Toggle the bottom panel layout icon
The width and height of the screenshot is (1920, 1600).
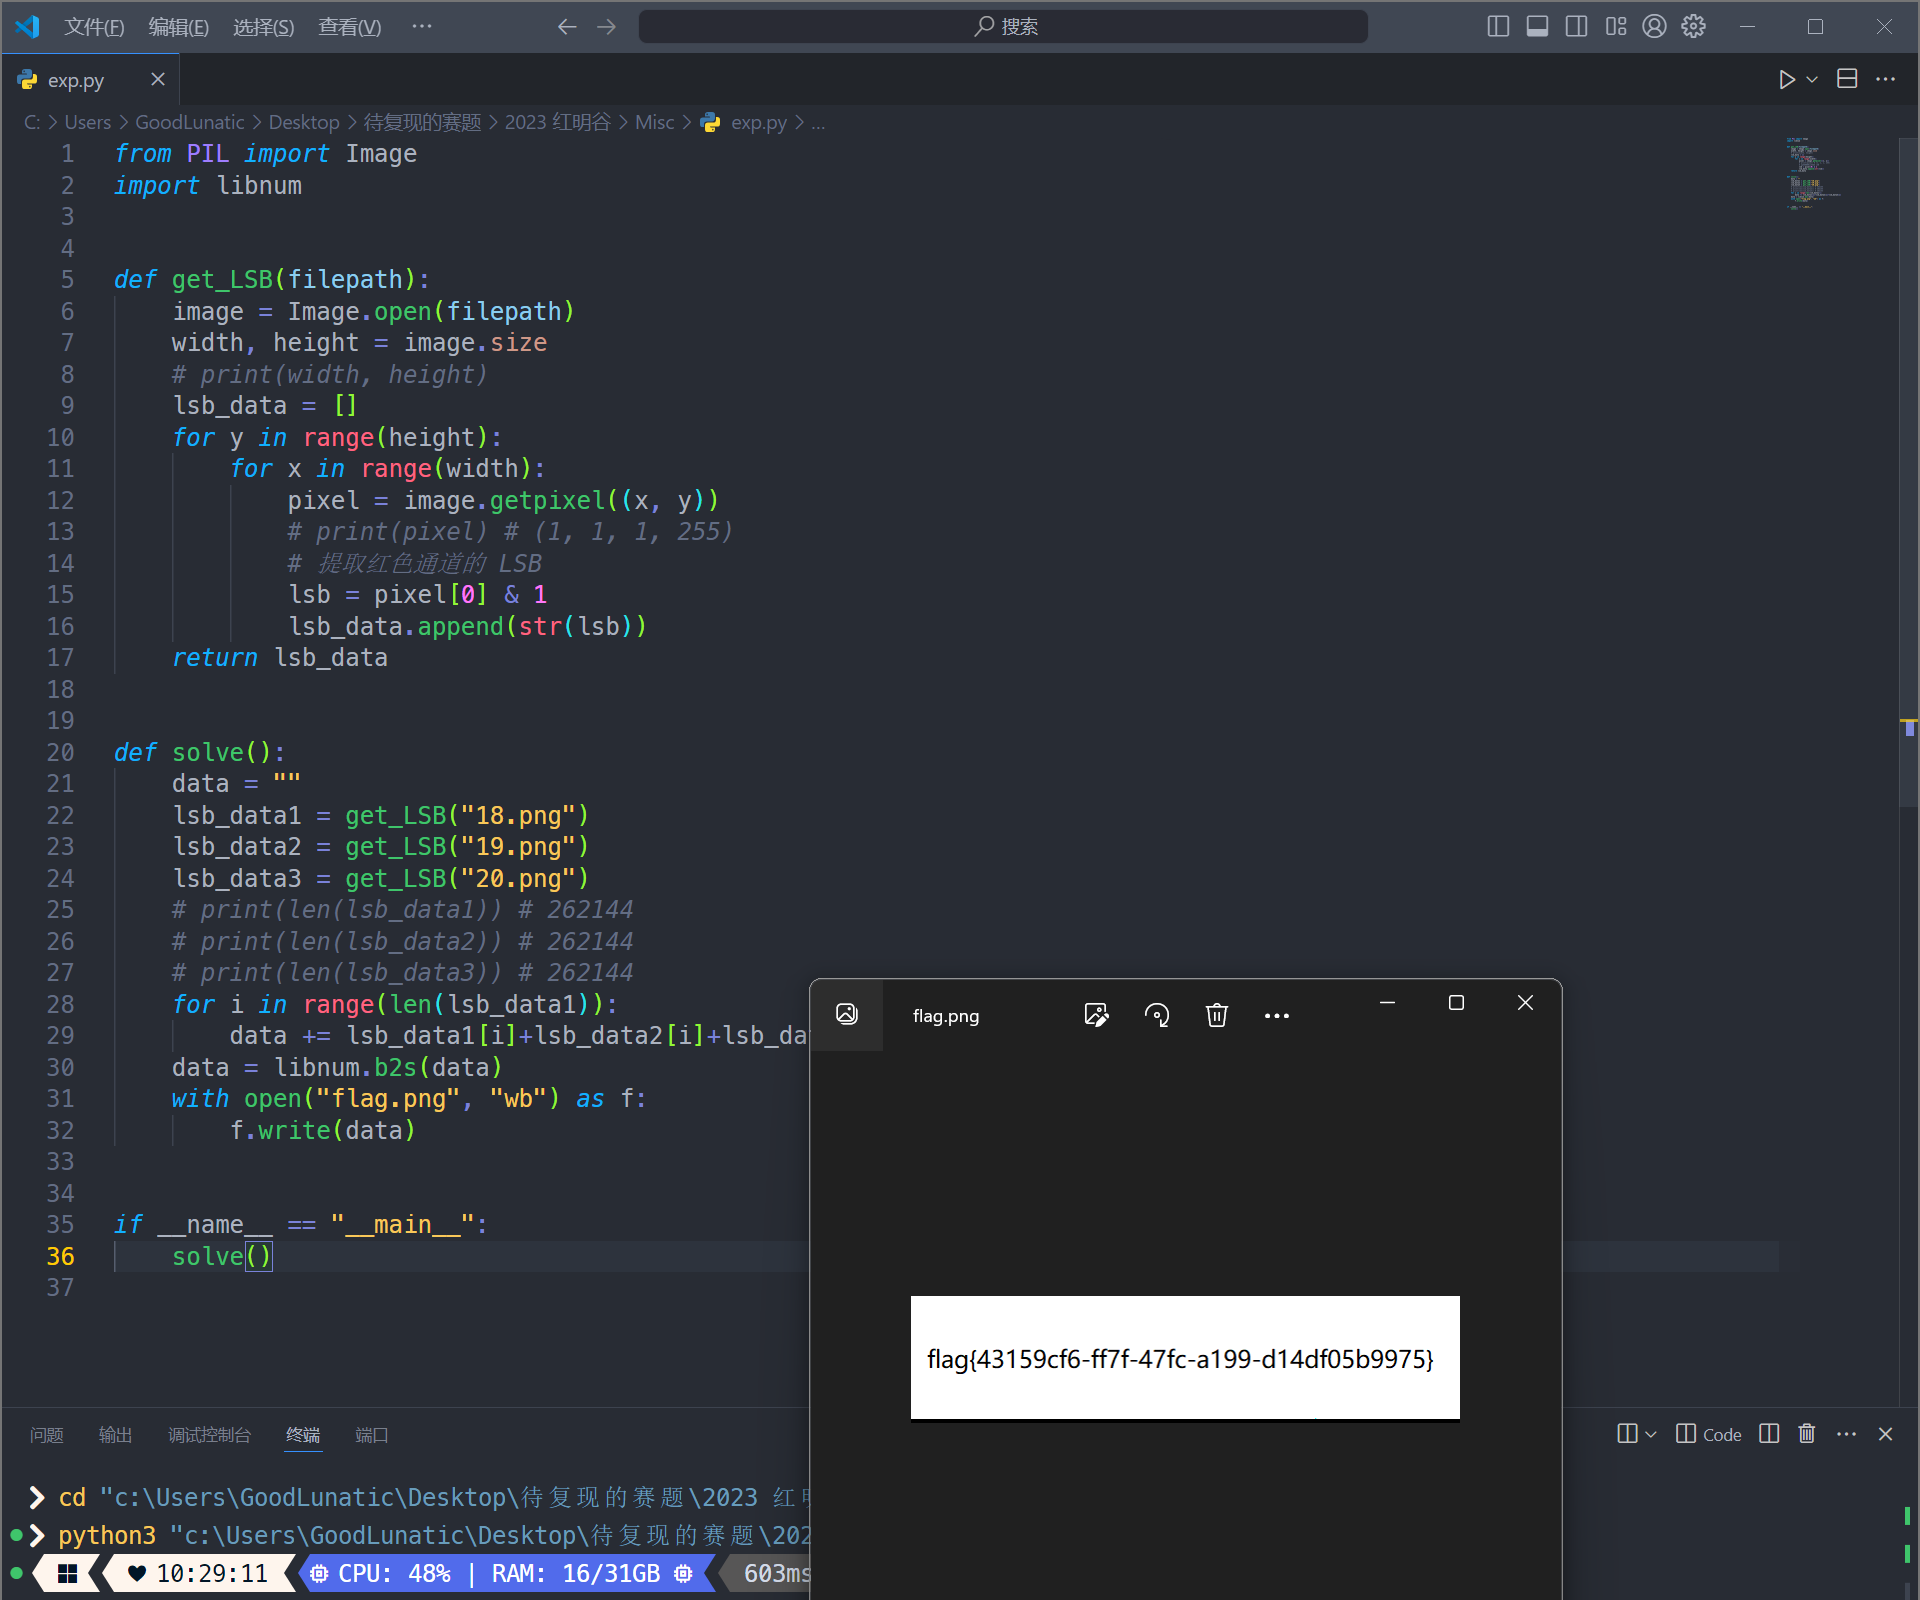tap(1537, 26)
